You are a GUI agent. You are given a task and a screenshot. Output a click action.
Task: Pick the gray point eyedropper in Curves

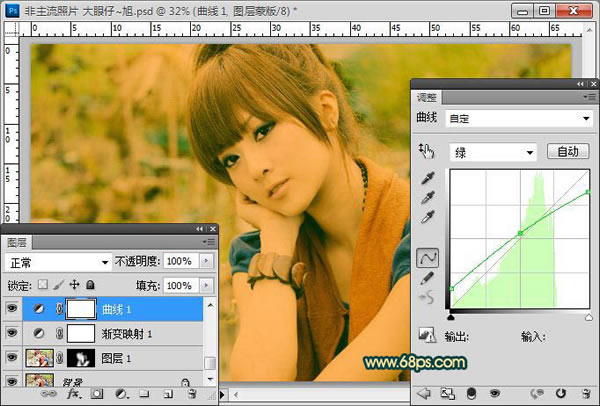tap(427, 197)
